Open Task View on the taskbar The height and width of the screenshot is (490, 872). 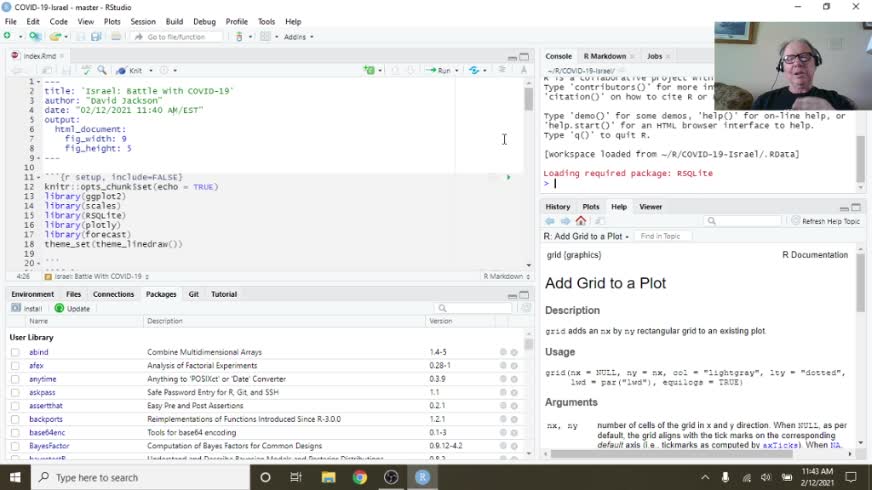[296, 477]
